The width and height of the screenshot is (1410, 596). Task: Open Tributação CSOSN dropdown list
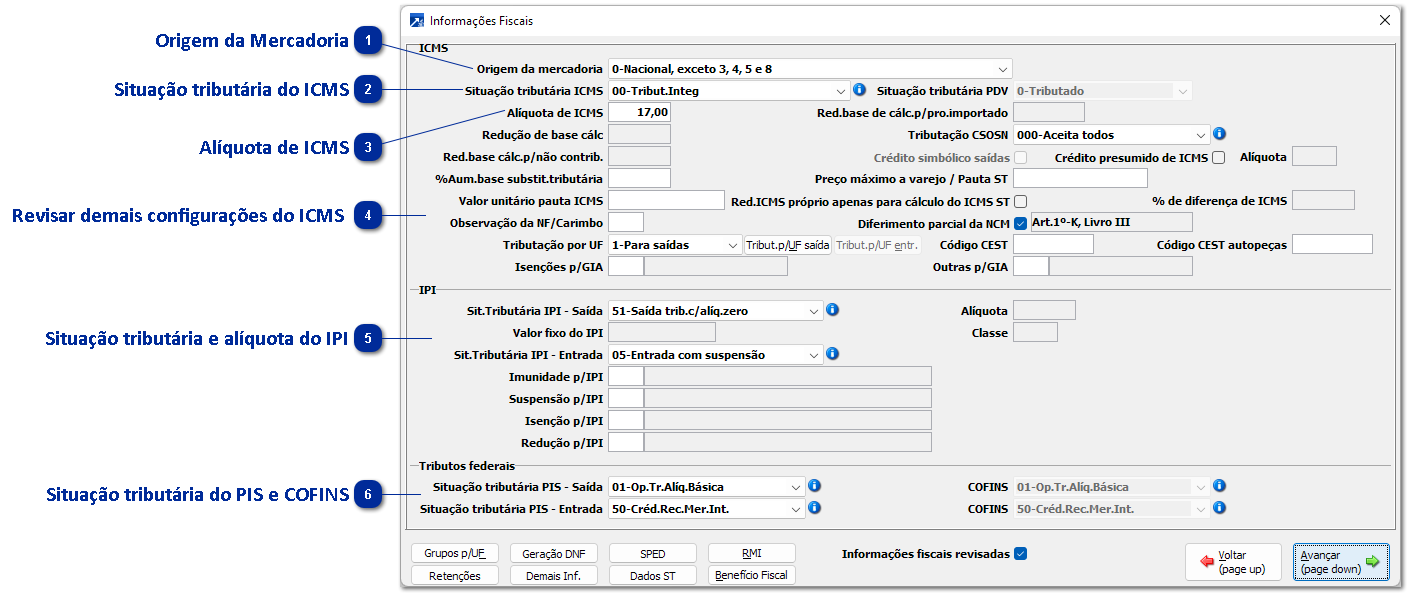pyautogui.click(x=1200, y=135)
